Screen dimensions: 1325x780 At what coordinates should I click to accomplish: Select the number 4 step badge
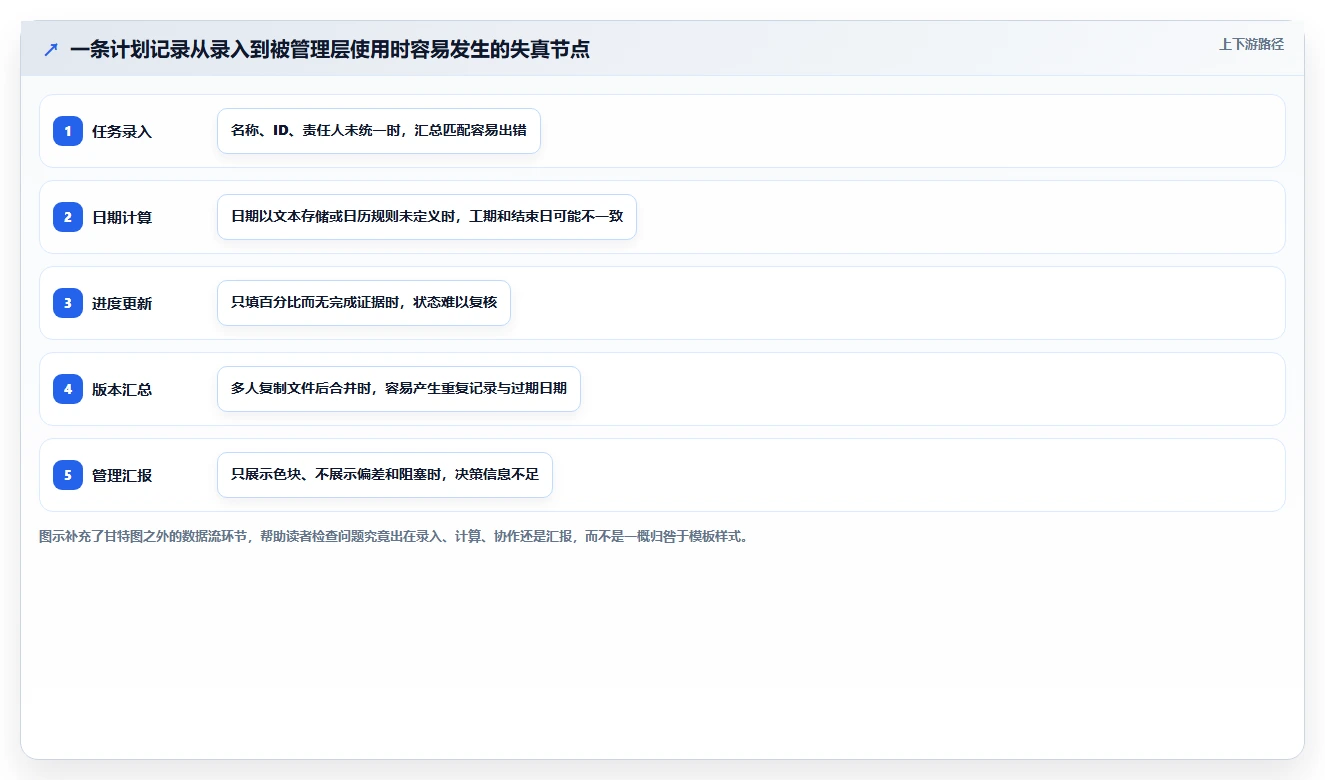[68, 389]
